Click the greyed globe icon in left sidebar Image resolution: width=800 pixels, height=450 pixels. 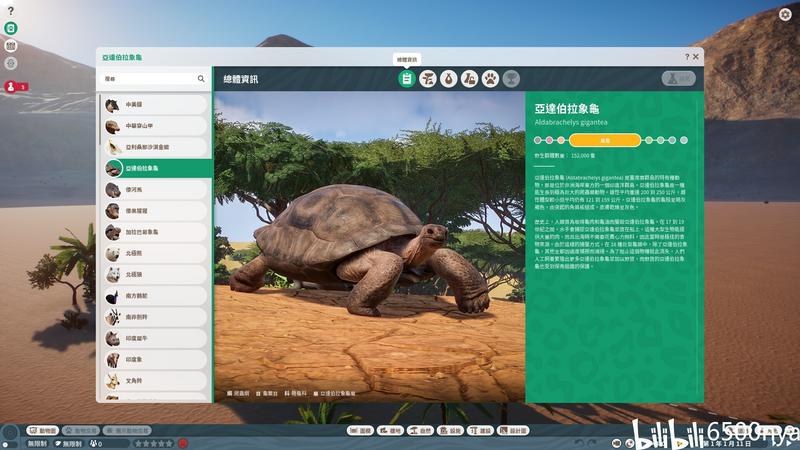pos(11,64)
